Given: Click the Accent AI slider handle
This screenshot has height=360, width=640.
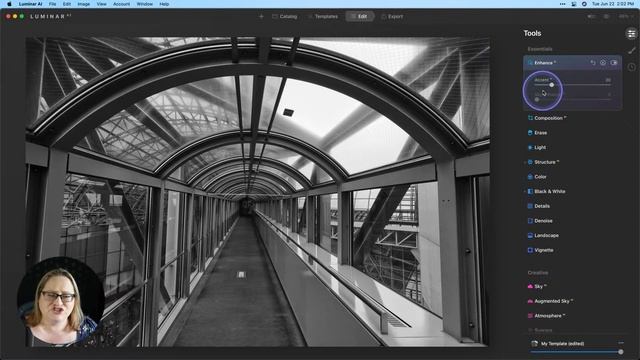Looking at the screenshot, I should tap(551, 85).
